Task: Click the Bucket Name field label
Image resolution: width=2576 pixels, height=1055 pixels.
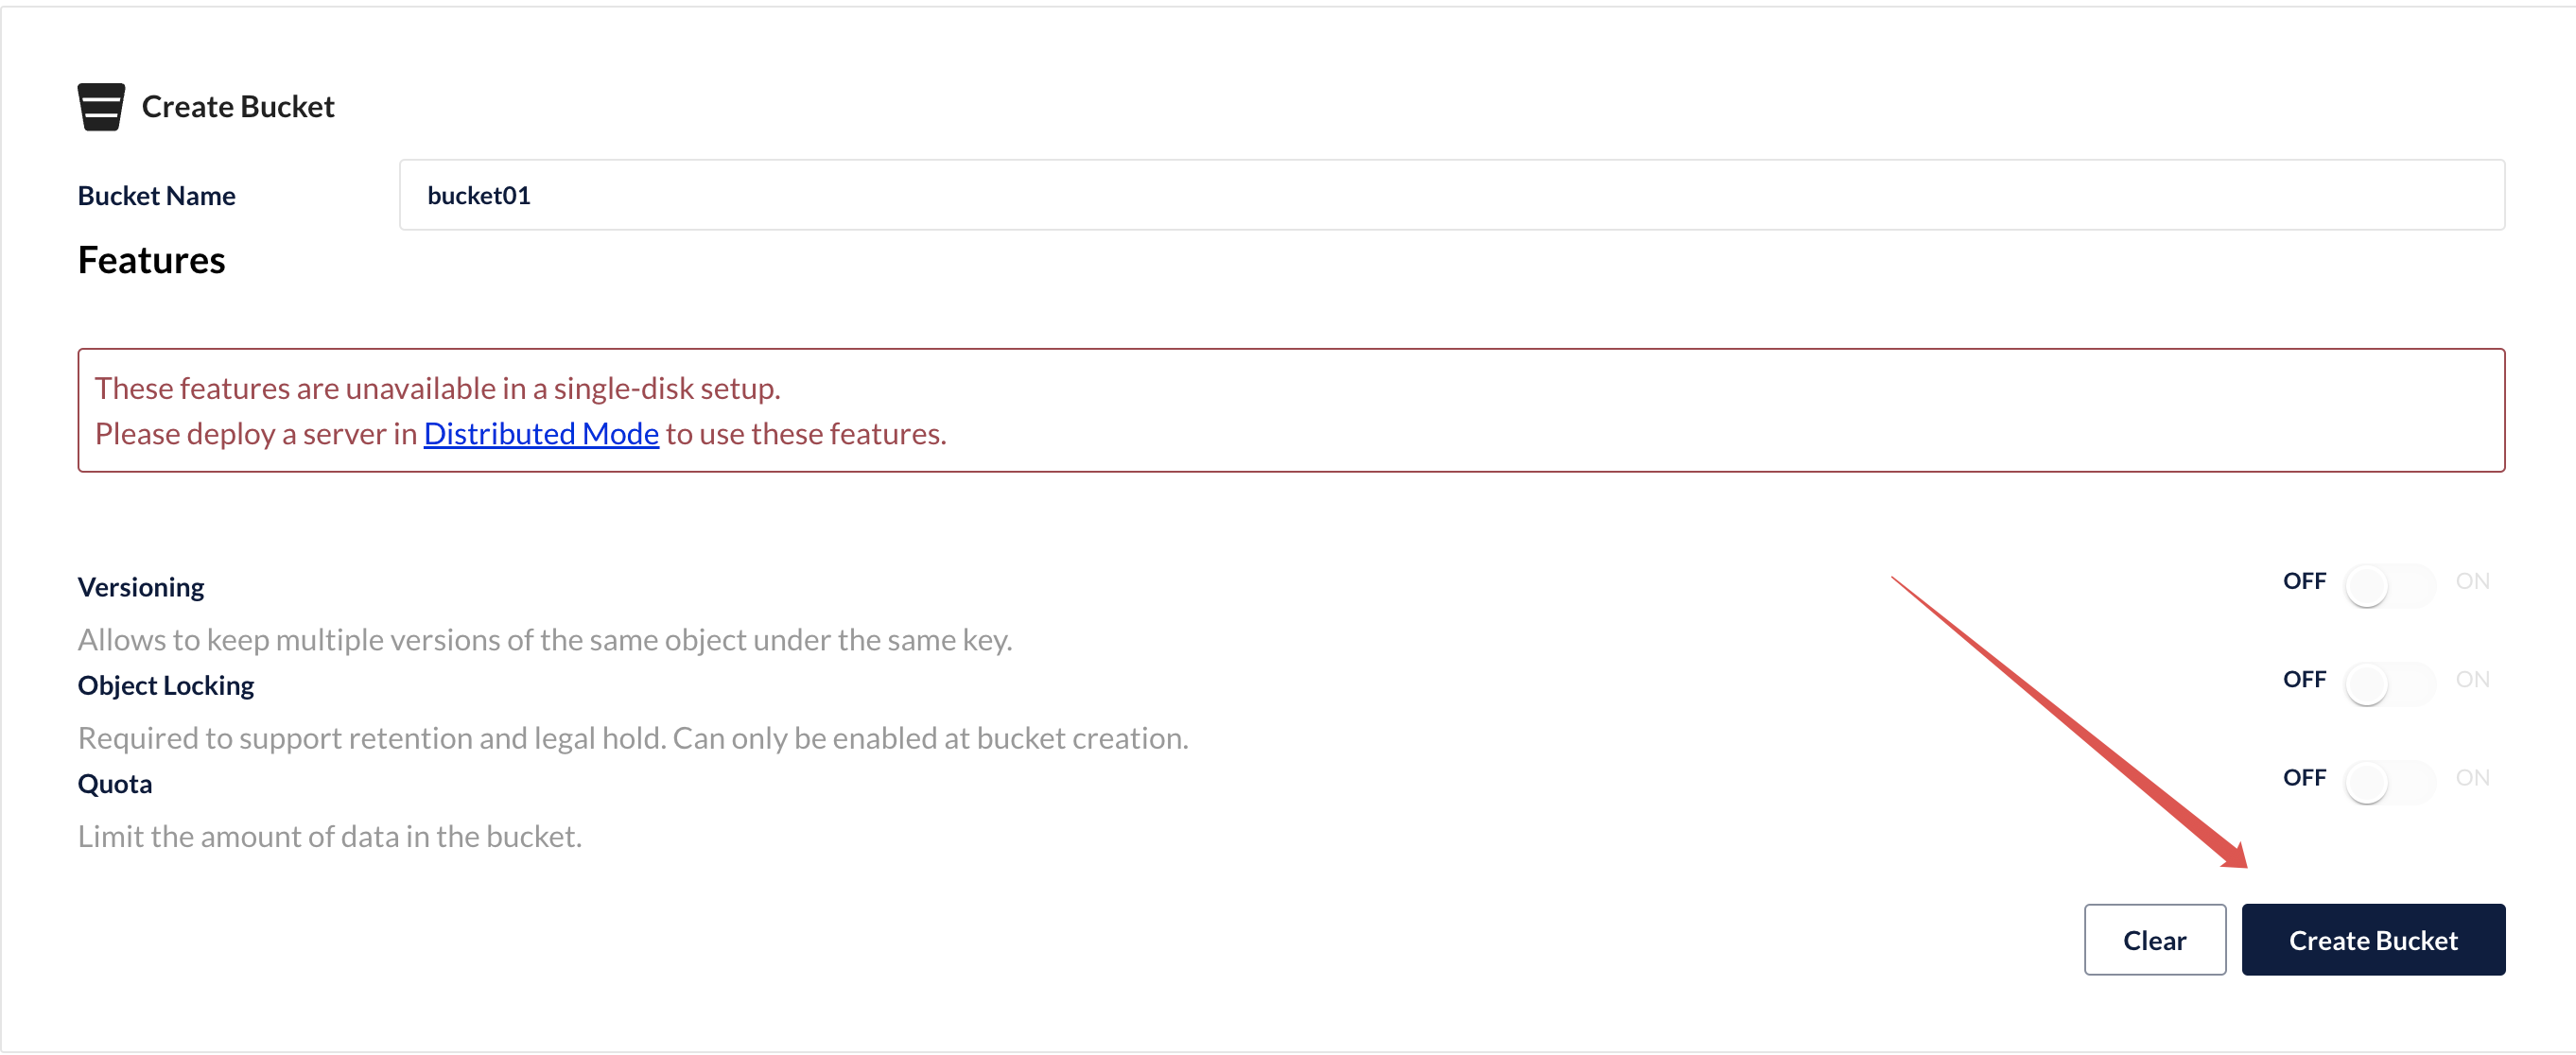Action: [157, 196]
